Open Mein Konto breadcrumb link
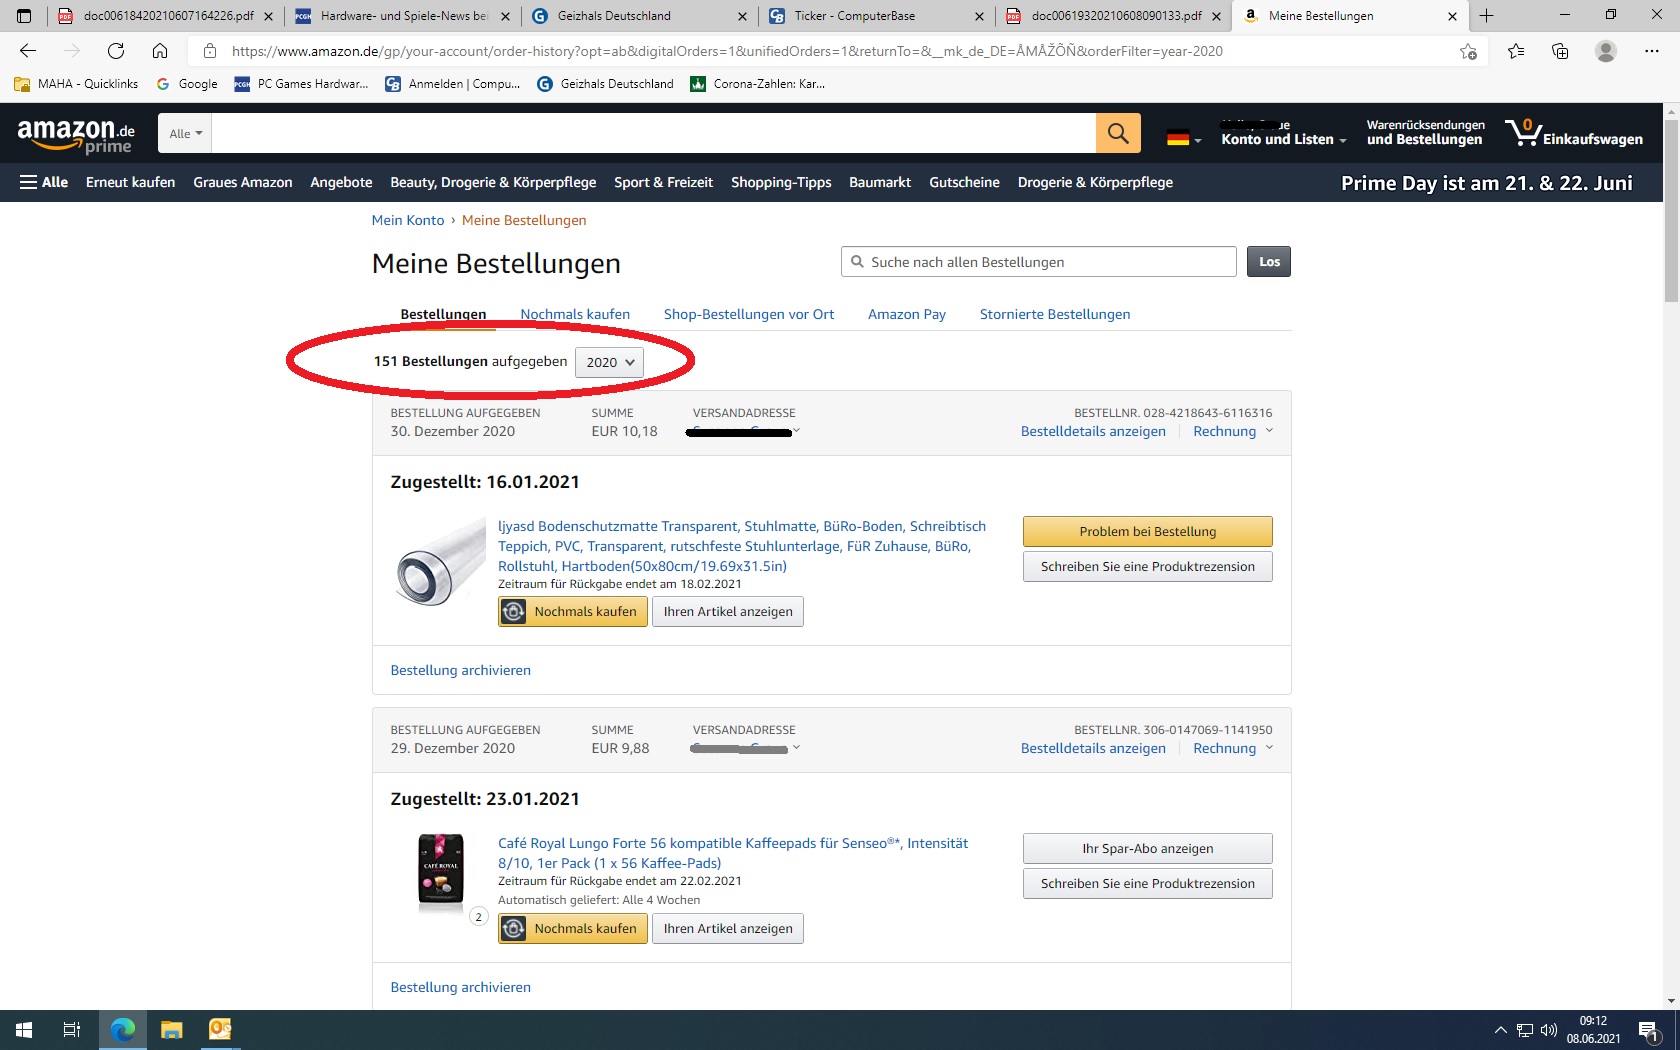The image size is (1680, 1050). (x=408, y=220)
